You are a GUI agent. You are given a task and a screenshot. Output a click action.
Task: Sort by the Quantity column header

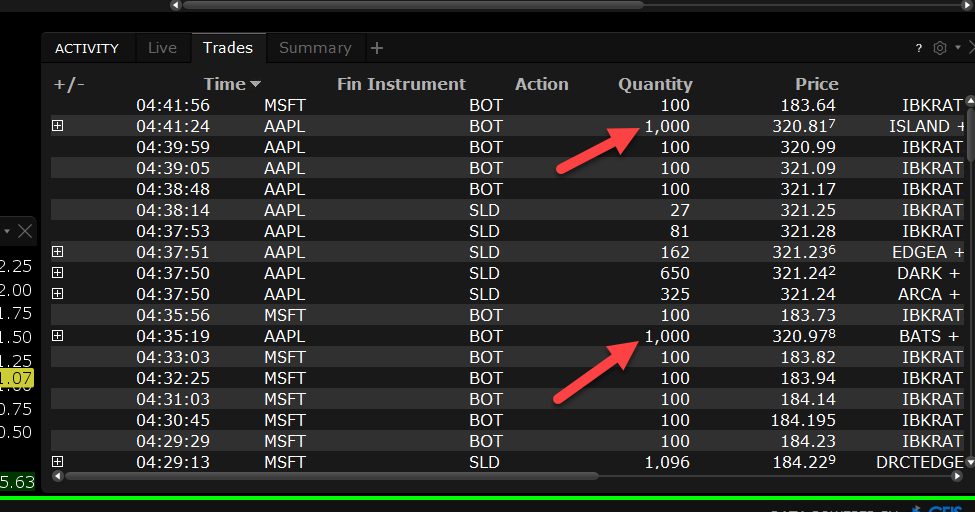[x=655, y=84]
